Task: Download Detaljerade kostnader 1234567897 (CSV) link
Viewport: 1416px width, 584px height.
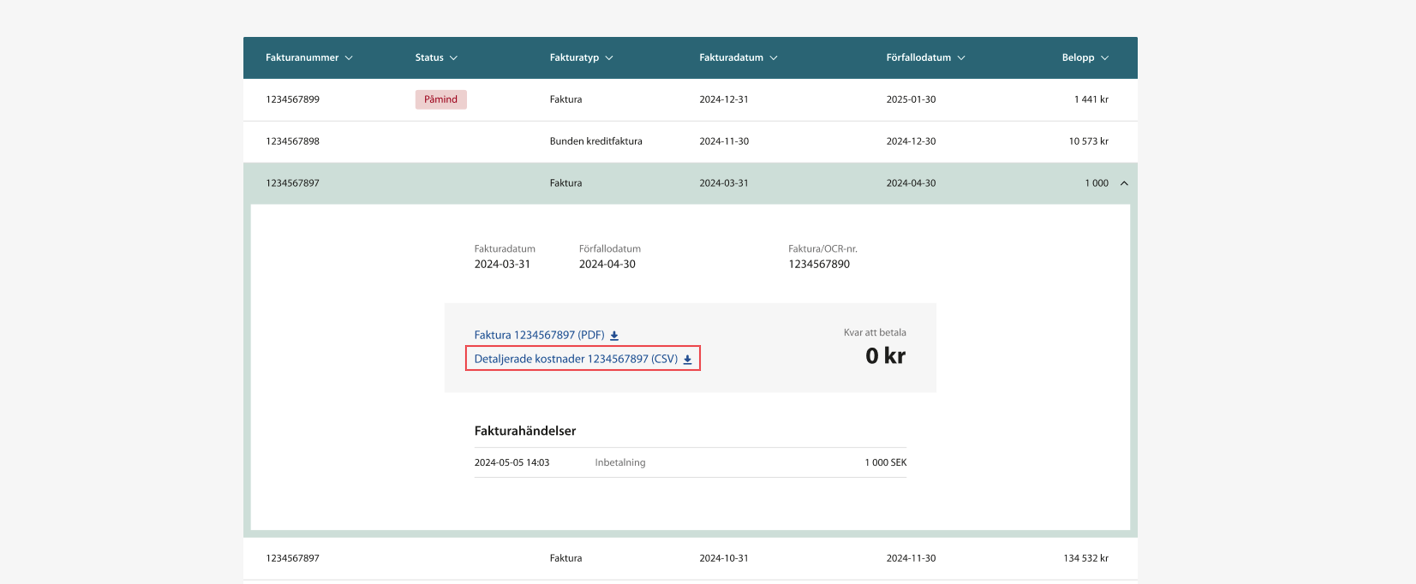Action: (x=575, y=359)
